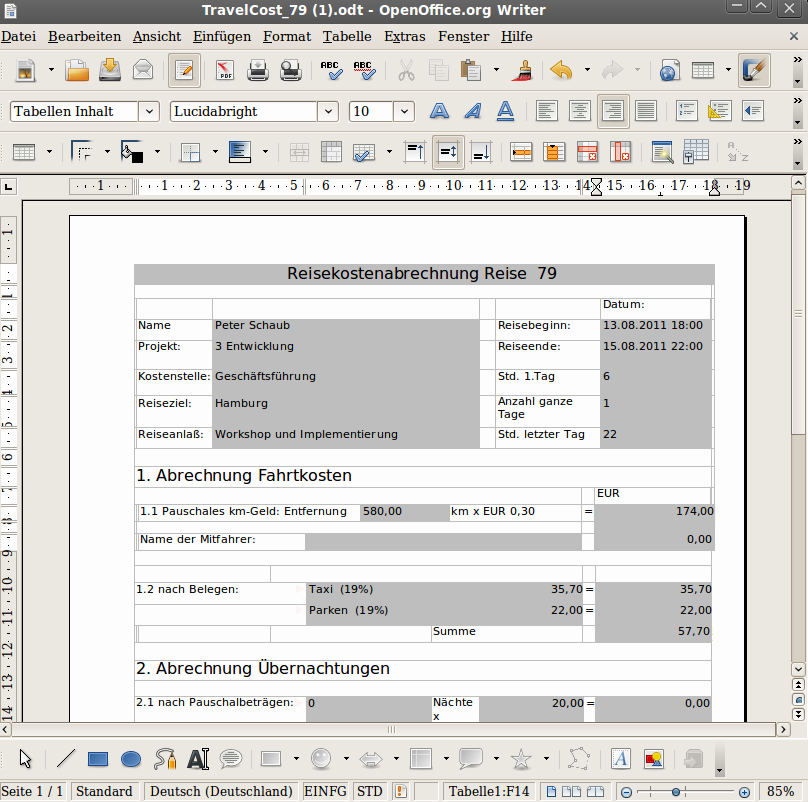Image resolution: width=808 pixels, height=802 pixels.
Task: Run the spelling and grammar check
Action: point(331,71)
